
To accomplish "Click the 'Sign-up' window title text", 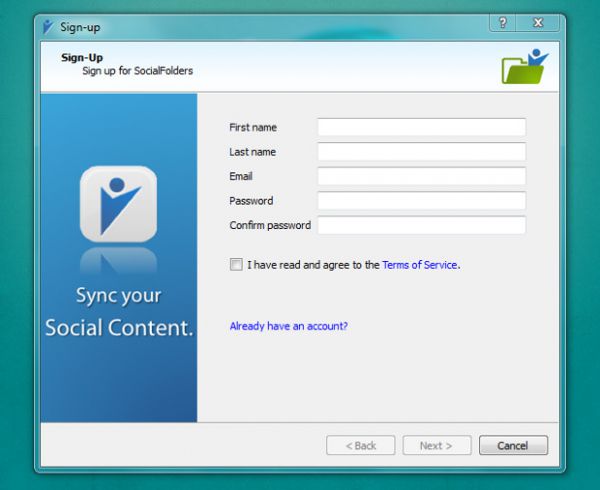I will click(x=80, y=27).
